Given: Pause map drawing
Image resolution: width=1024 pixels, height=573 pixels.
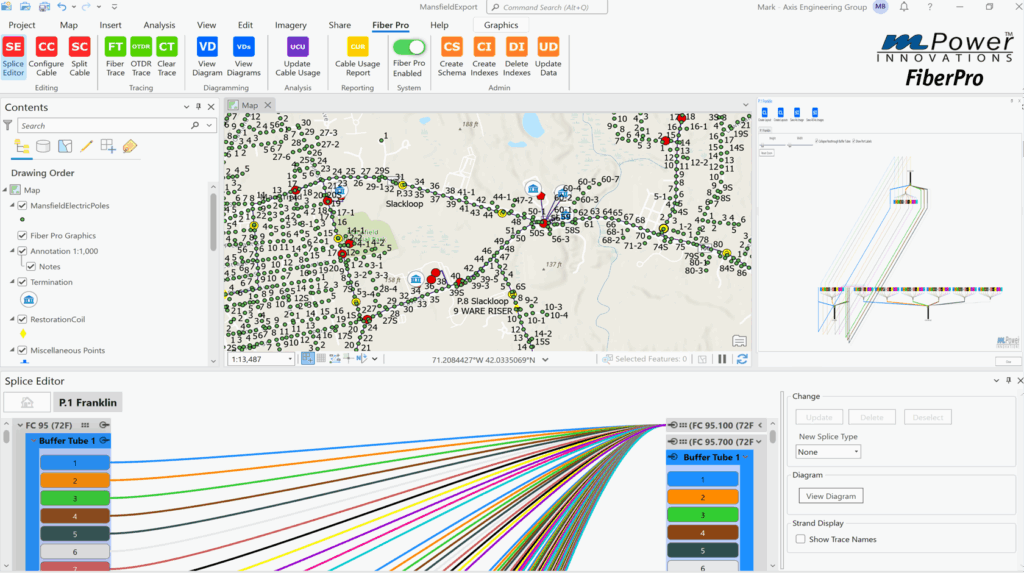Looking at the screenshot, I should click(722, 359).
